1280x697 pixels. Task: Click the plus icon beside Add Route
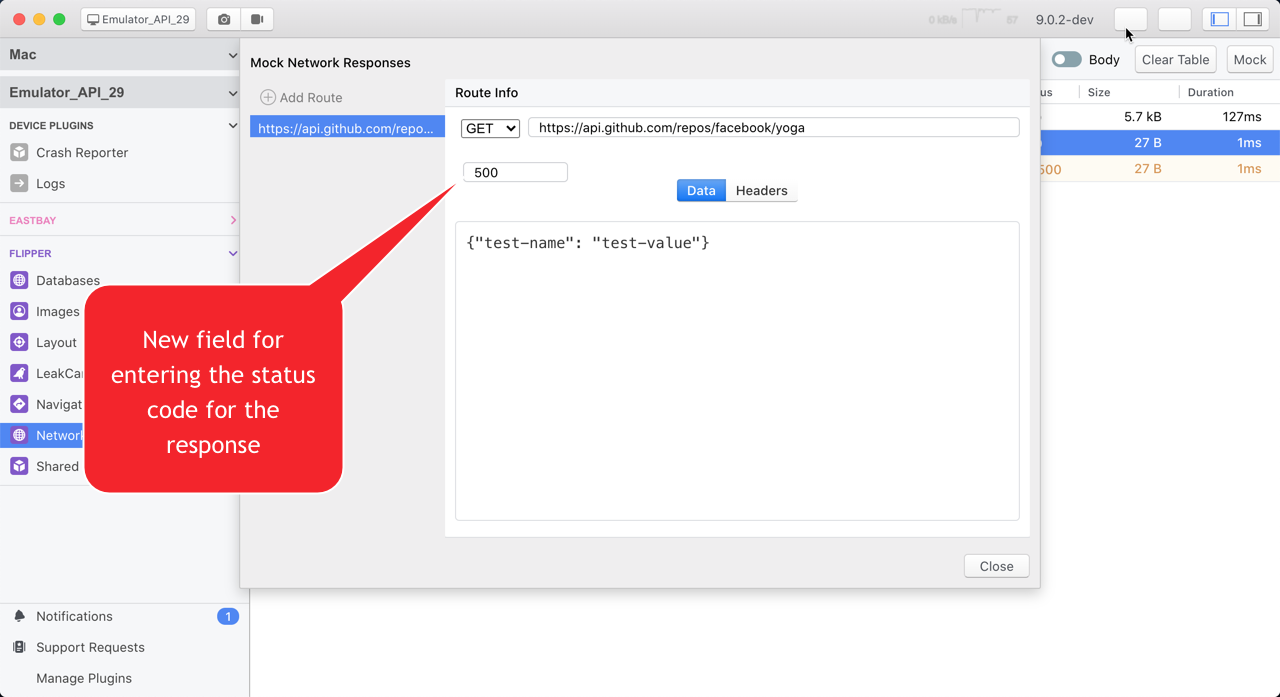pos(268,97)
